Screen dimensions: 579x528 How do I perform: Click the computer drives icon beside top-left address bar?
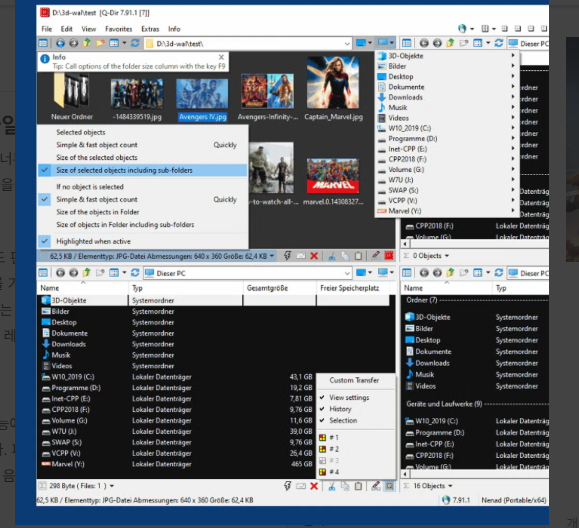pos(383,43)
